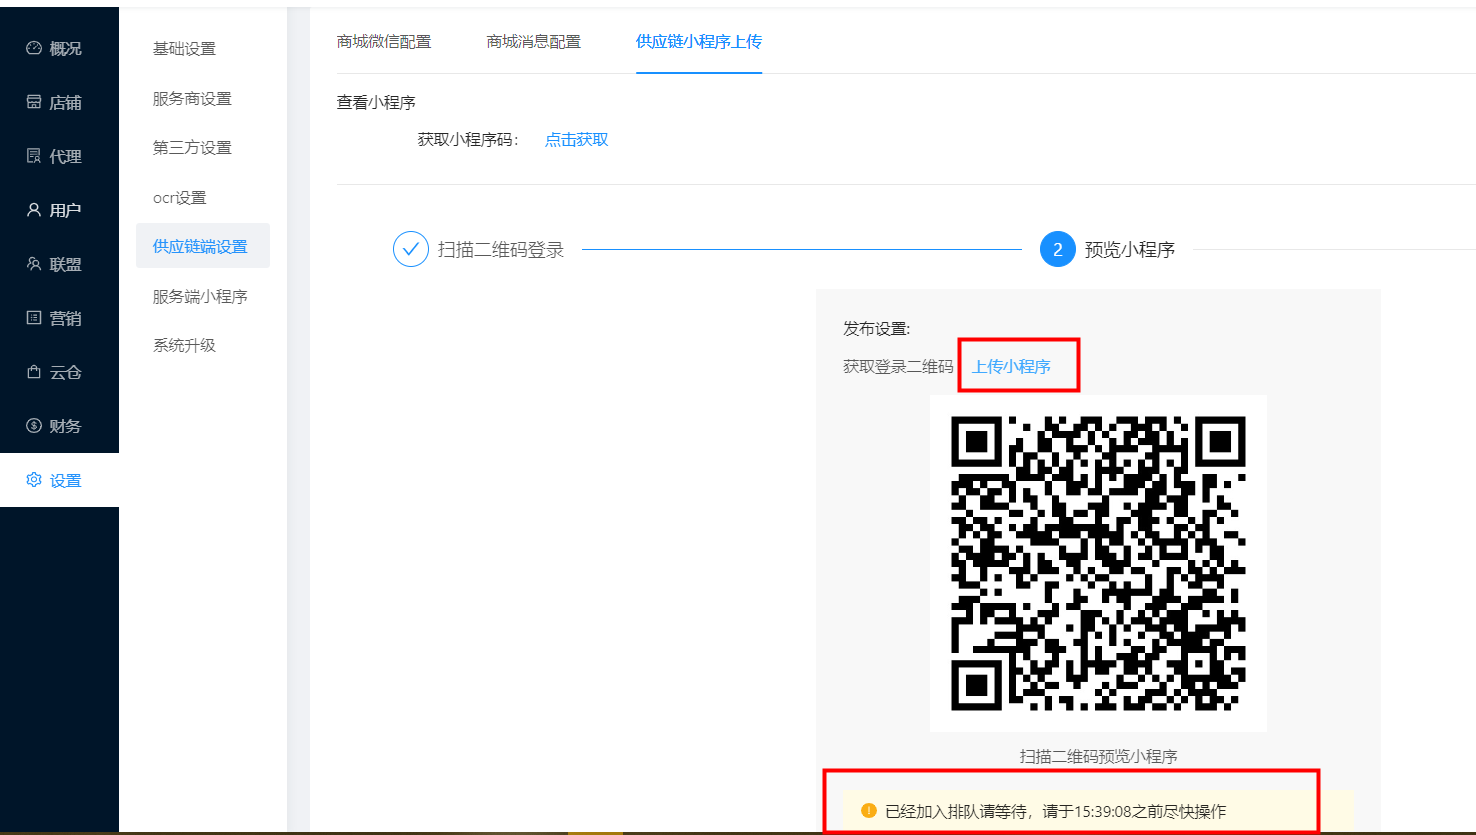Click 获取小程序码 label
Viewport: 1476px width, 835px height.
tap(468, 140)
